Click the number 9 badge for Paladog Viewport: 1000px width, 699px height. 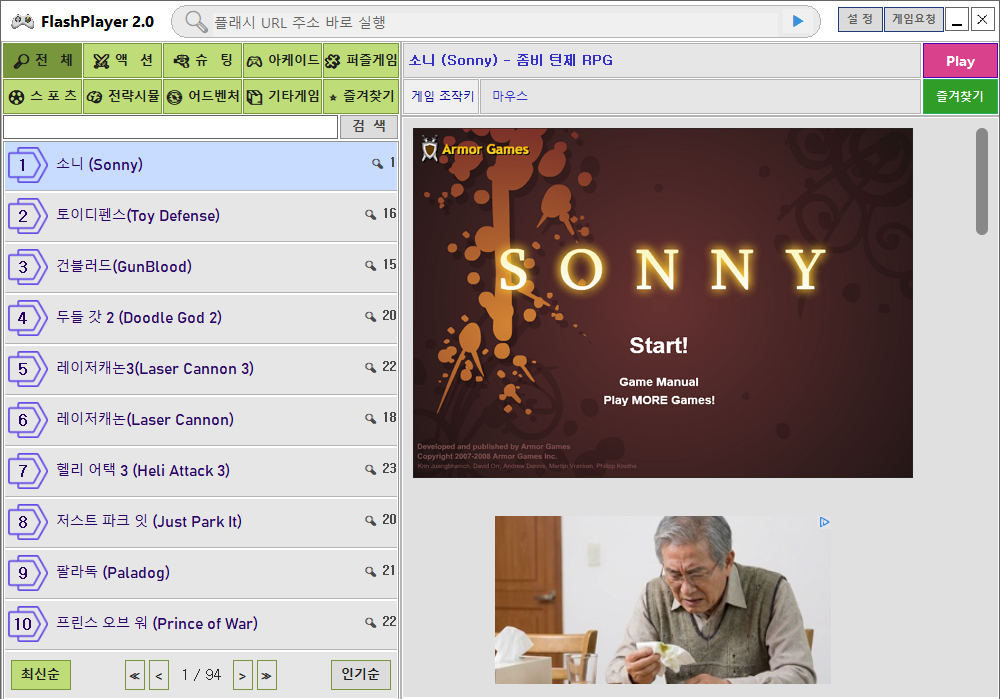click(27, 573)
